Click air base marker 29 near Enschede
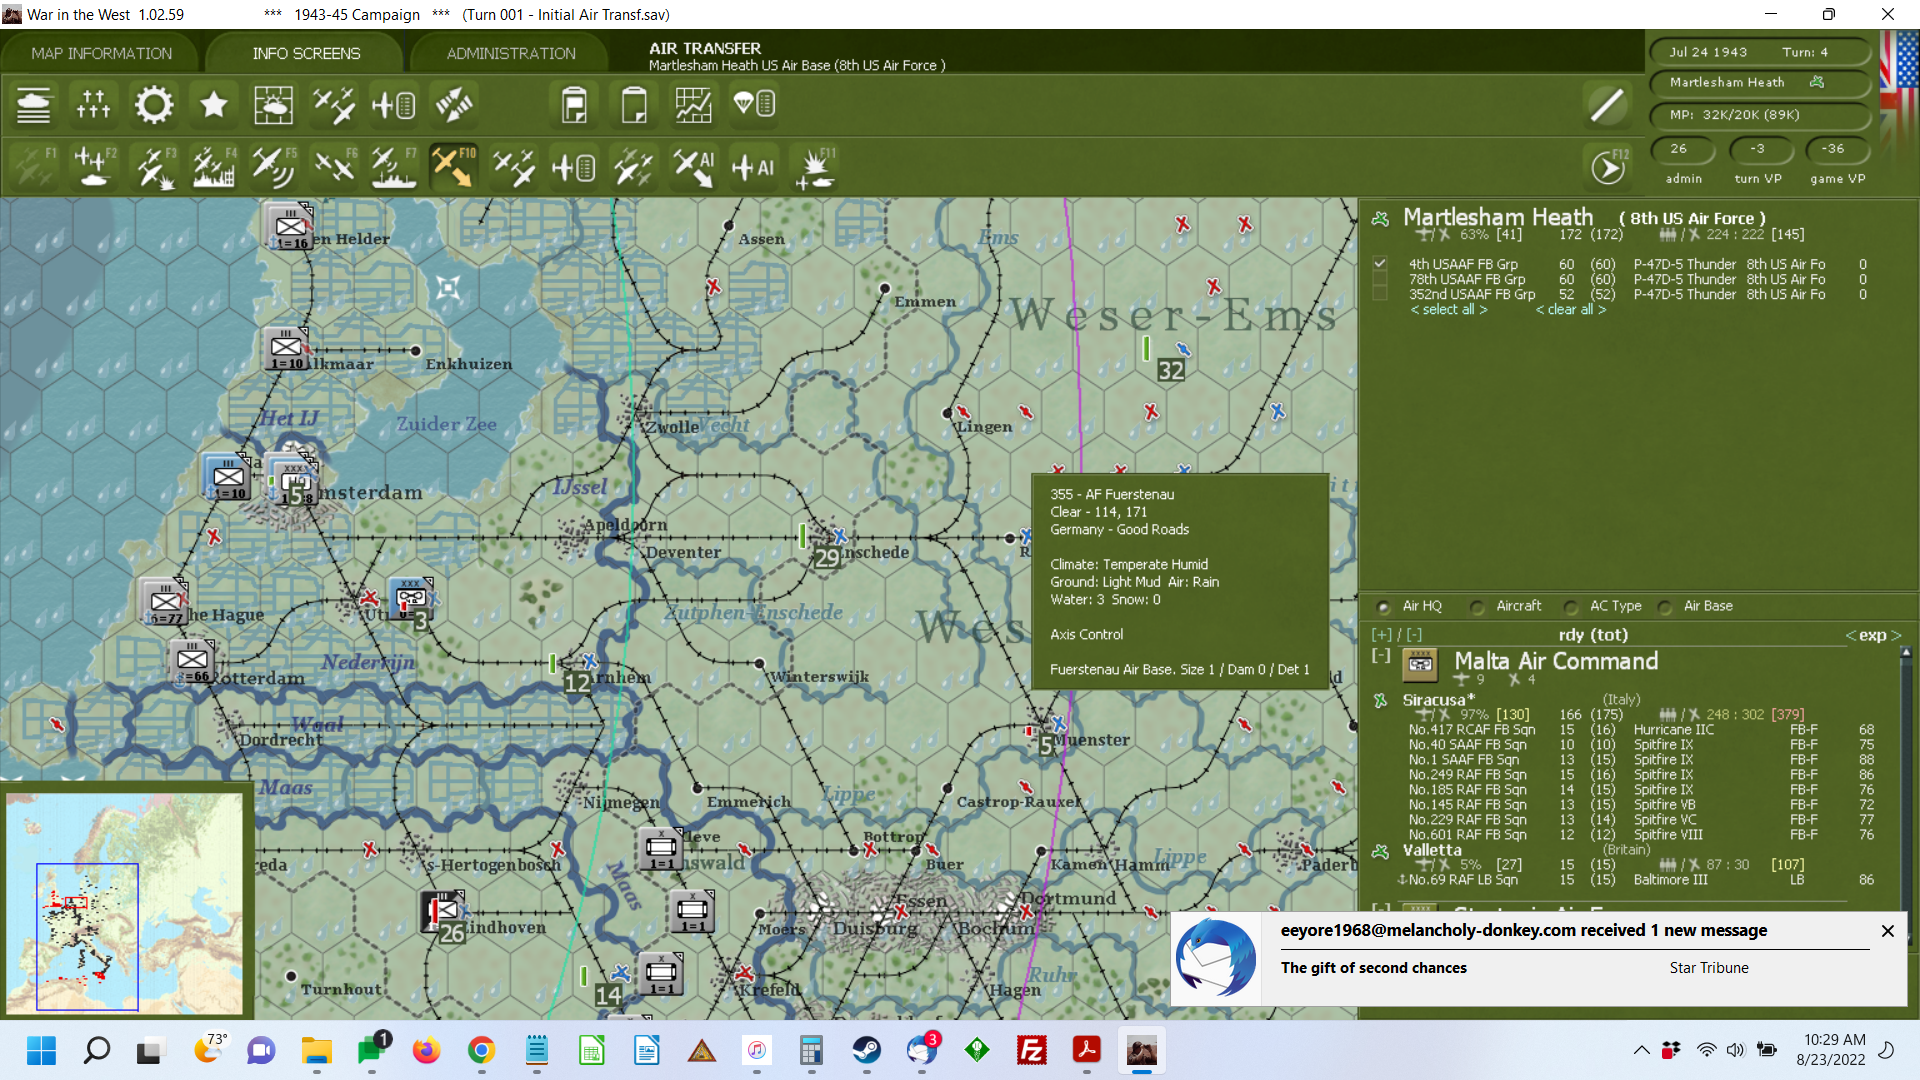 click(827, 557)
